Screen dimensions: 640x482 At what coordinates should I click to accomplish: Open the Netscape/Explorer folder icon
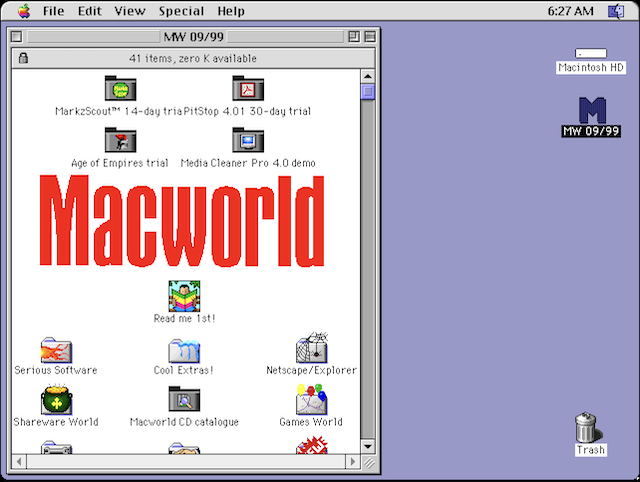(312, 348)
